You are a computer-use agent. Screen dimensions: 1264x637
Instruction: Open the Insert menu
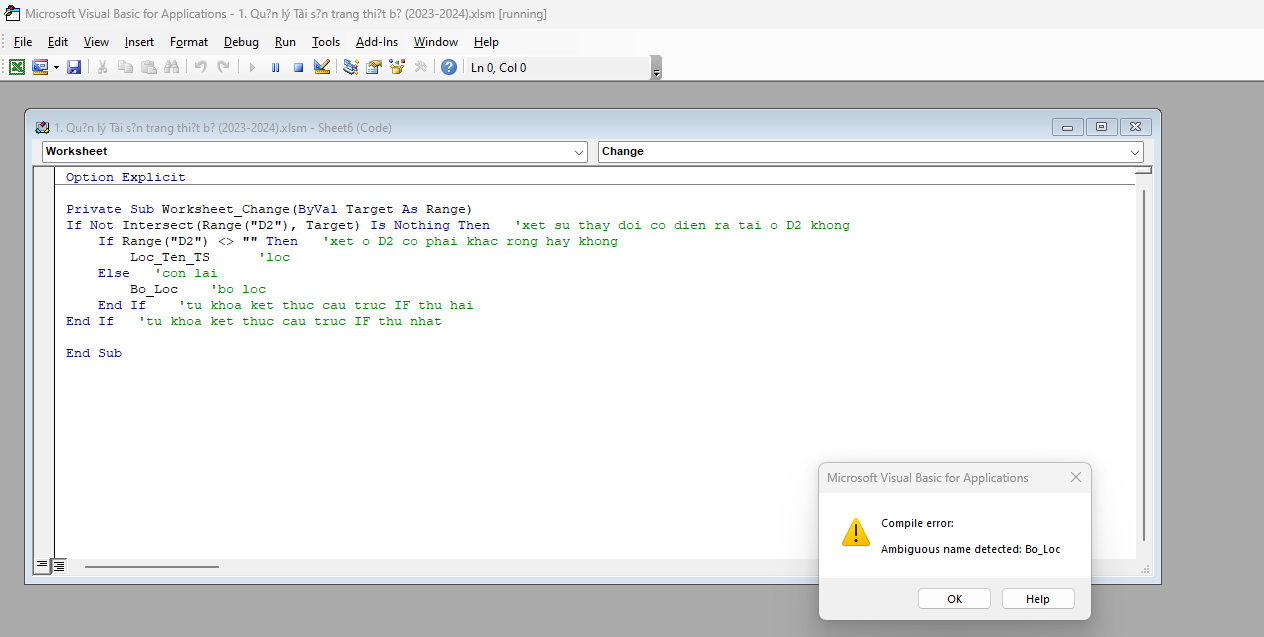[x=139, y=42]
